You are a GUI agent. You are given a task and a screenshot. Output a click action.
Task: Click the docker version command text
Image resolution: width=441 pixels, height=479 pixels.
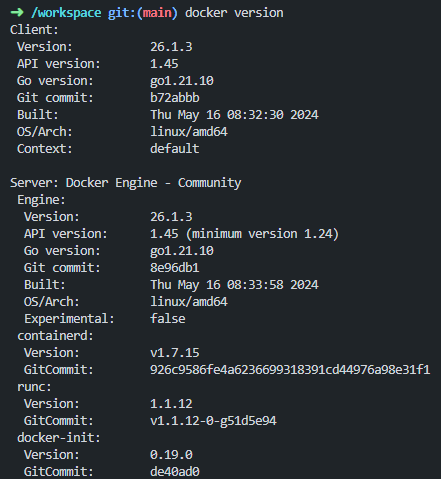(x=234, y=13)
